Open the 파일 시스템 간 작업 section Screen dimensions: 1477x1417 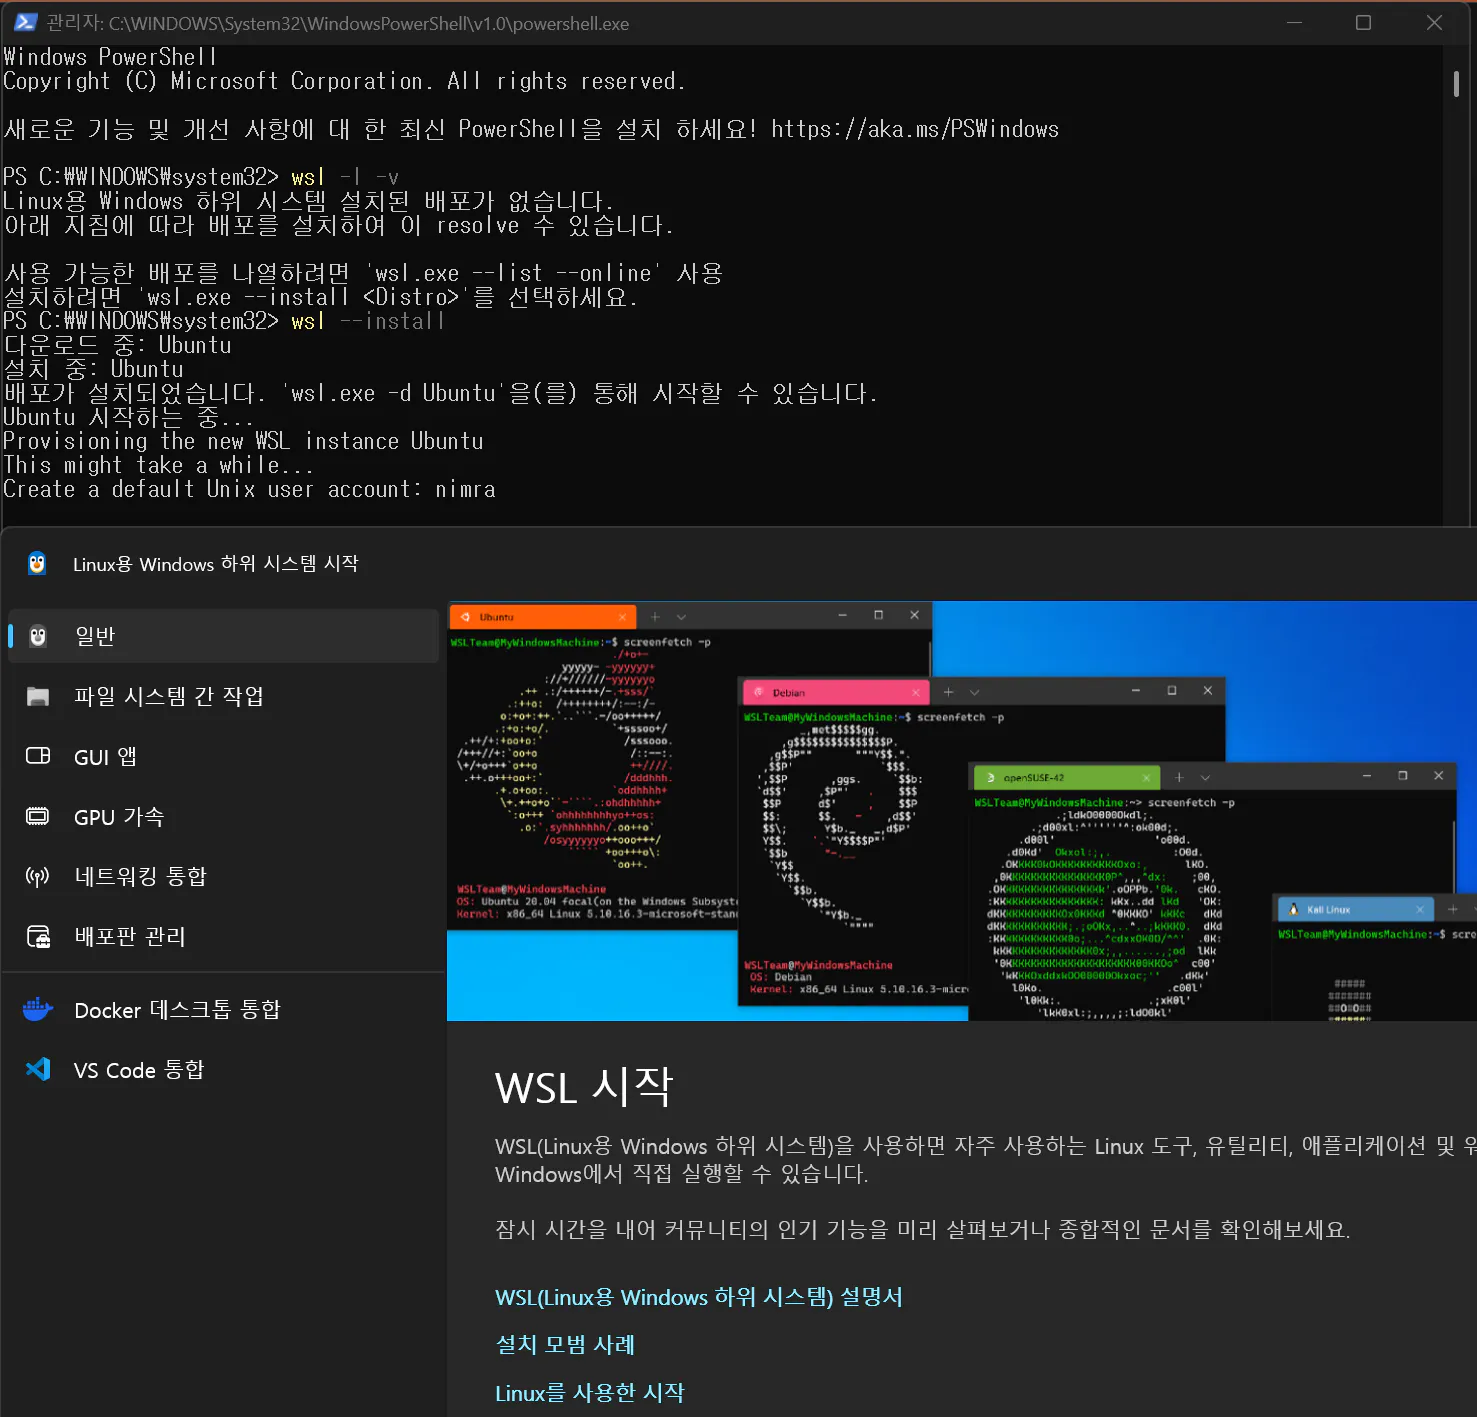tap(168, 696)
